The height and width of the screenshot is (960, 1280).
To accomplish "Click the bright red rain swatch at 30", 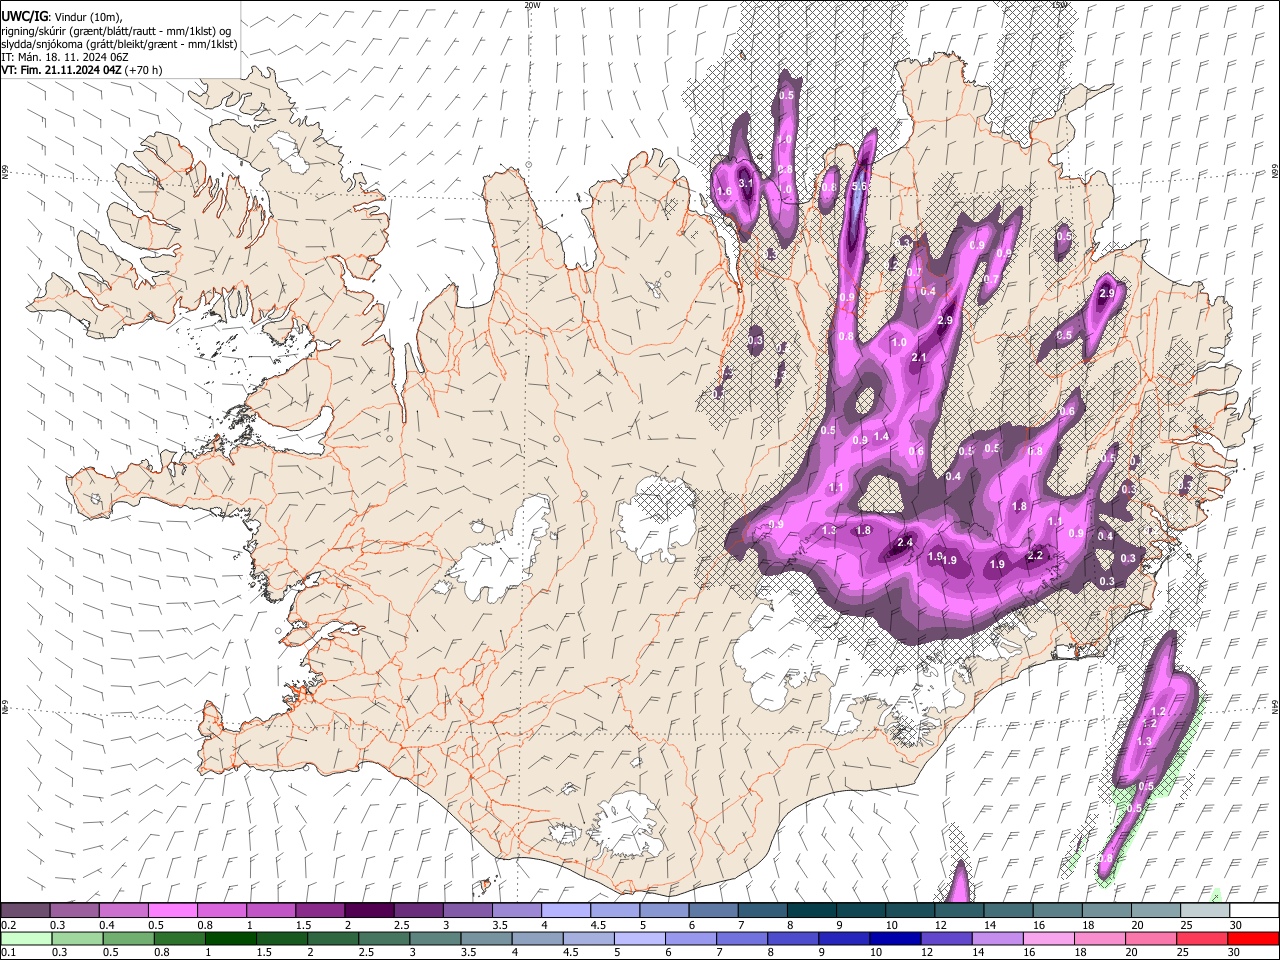I will pos(1252,939).
